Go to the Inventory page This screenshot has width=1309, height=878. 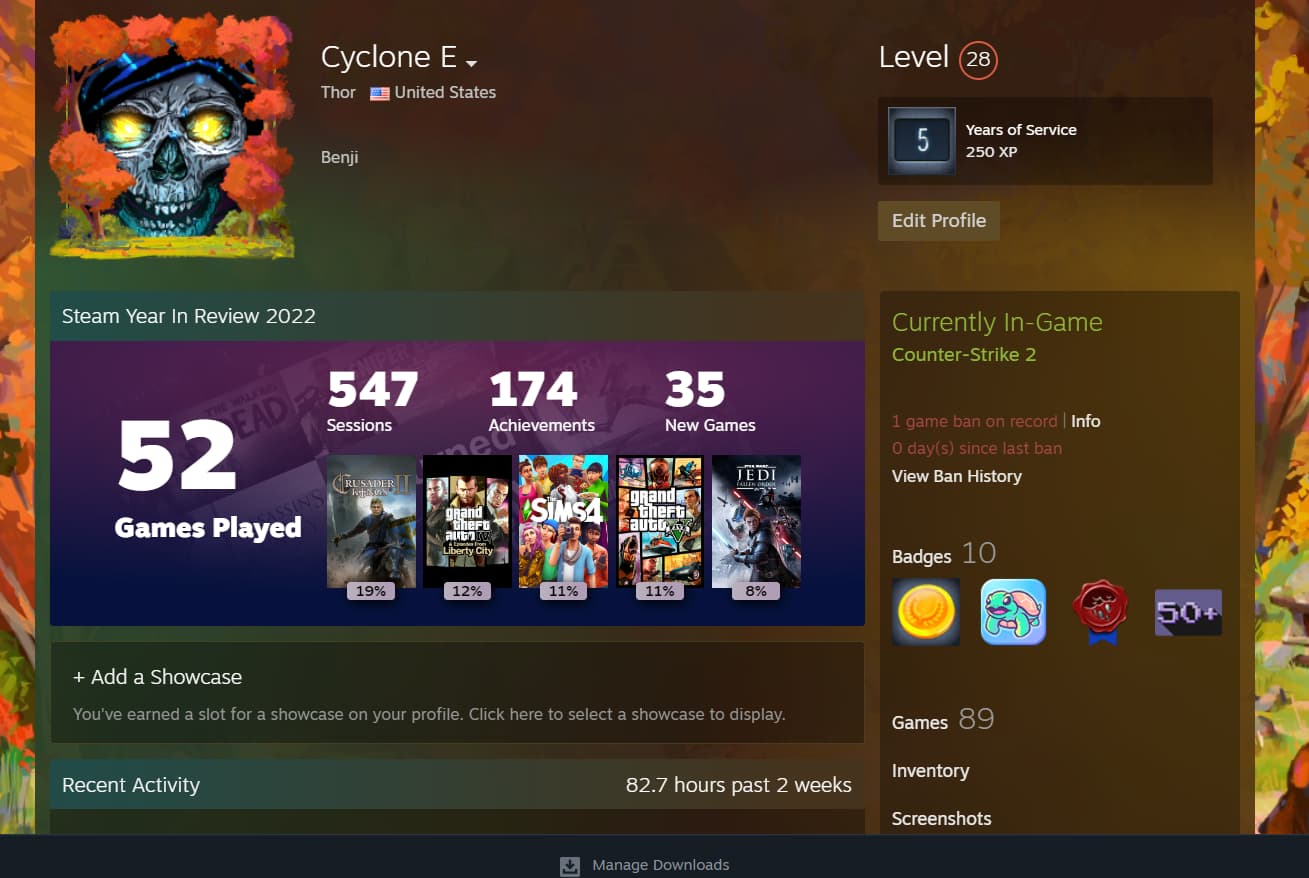930,771
